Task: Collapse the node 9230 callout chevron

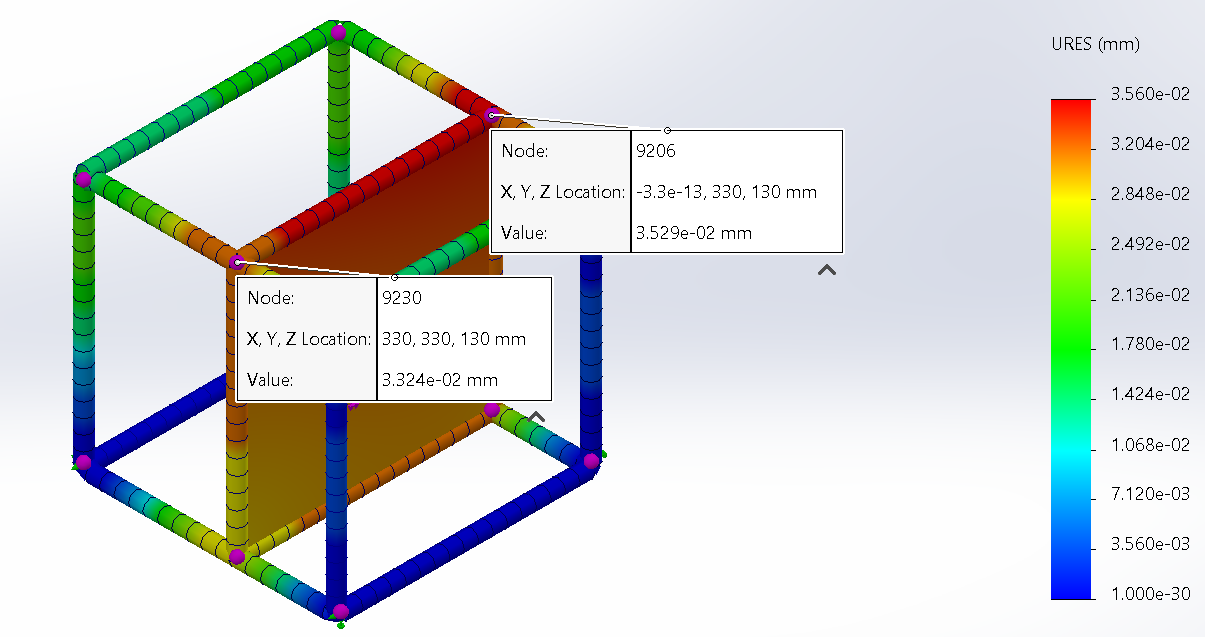Action: coord(536,417)
